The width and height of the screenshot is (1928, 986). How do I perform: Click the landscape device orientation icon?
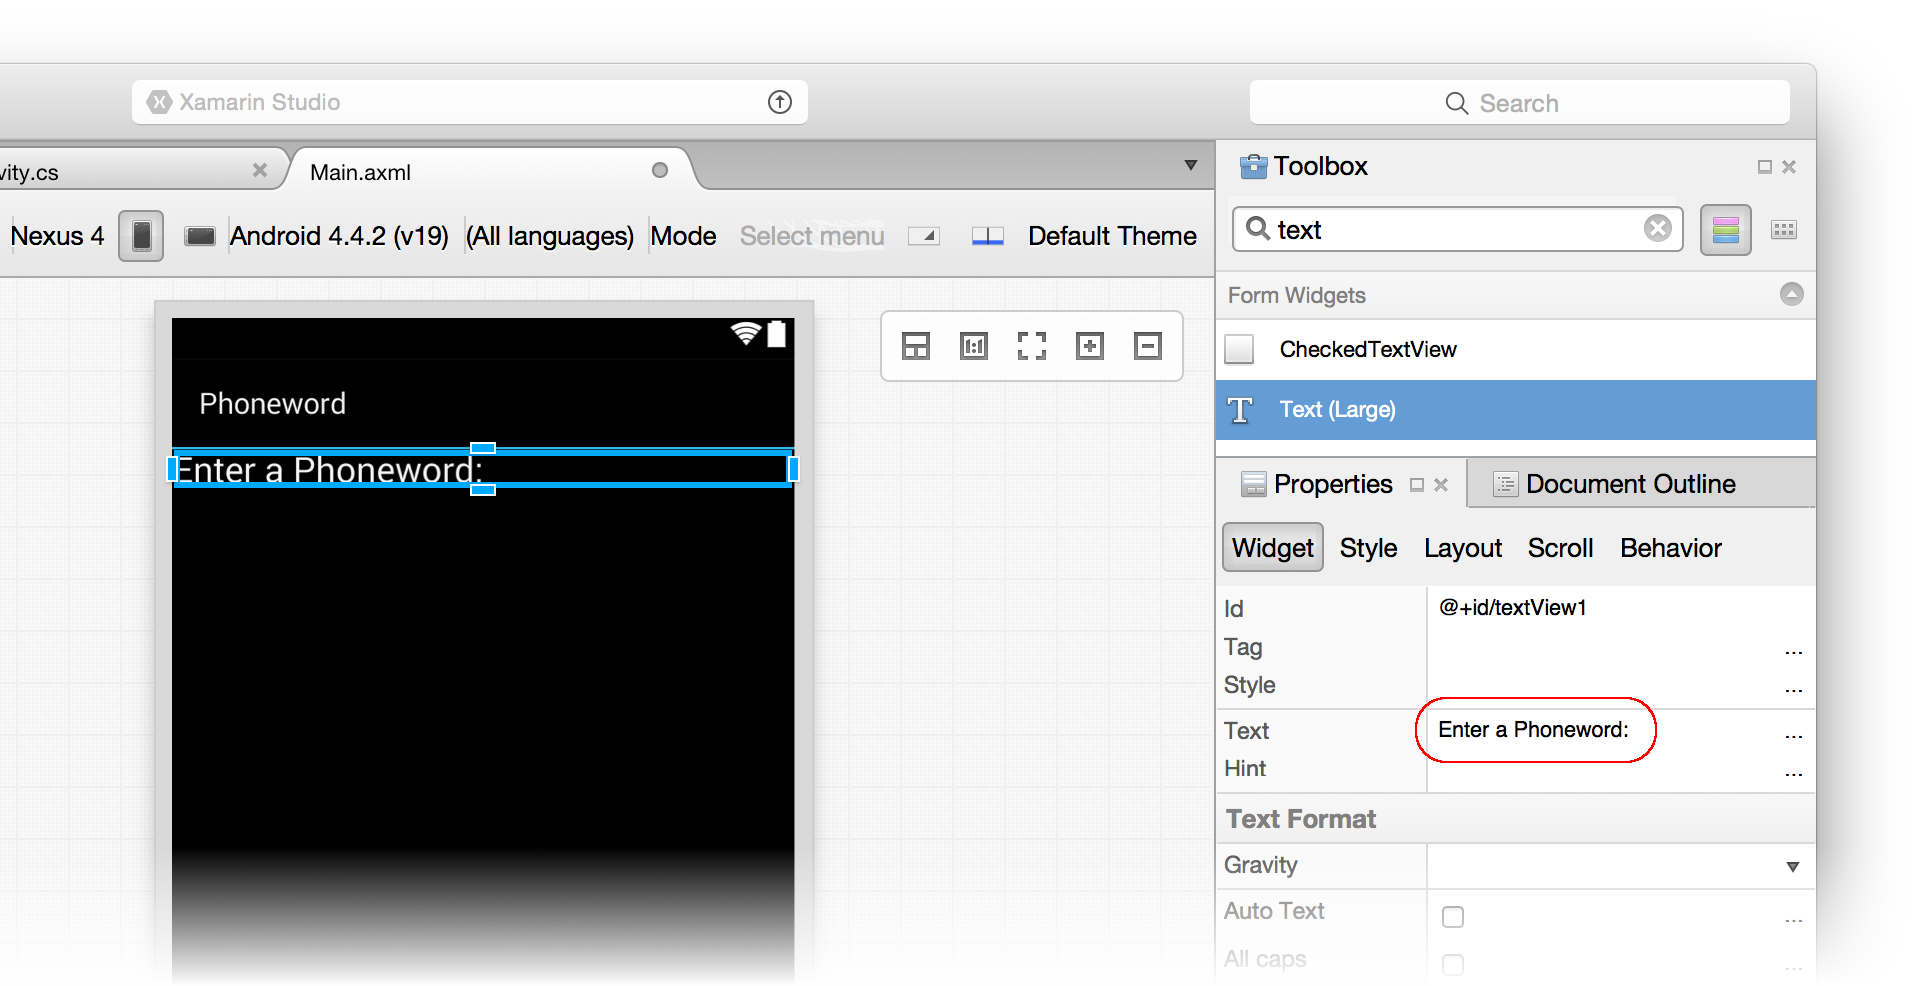pyautogui.click(x=200, y=236)
